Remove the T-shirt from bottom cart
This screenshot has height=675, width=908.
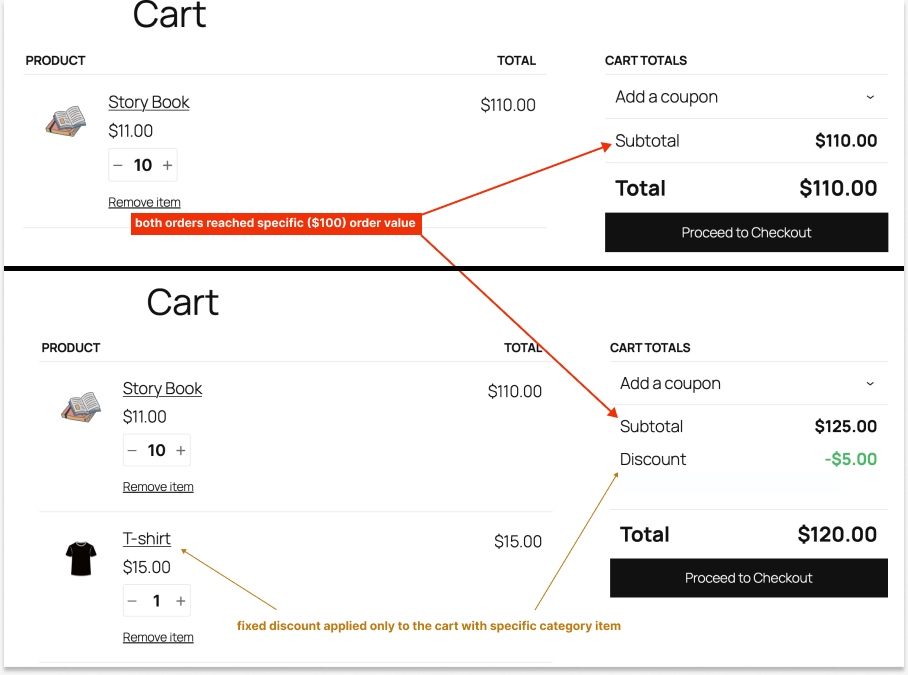click(x=158, y=636)
